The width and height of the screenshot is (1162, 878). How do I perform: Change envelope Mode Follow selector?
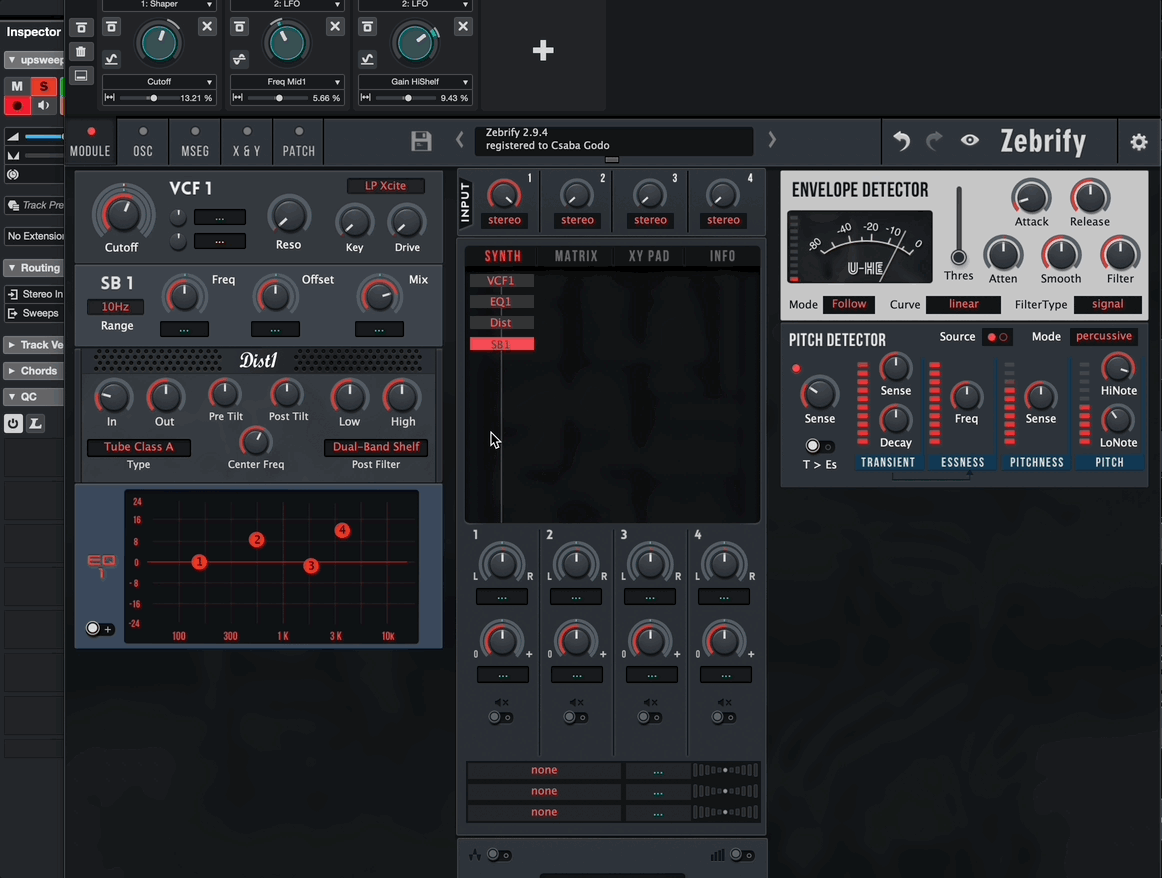point(849,305)
